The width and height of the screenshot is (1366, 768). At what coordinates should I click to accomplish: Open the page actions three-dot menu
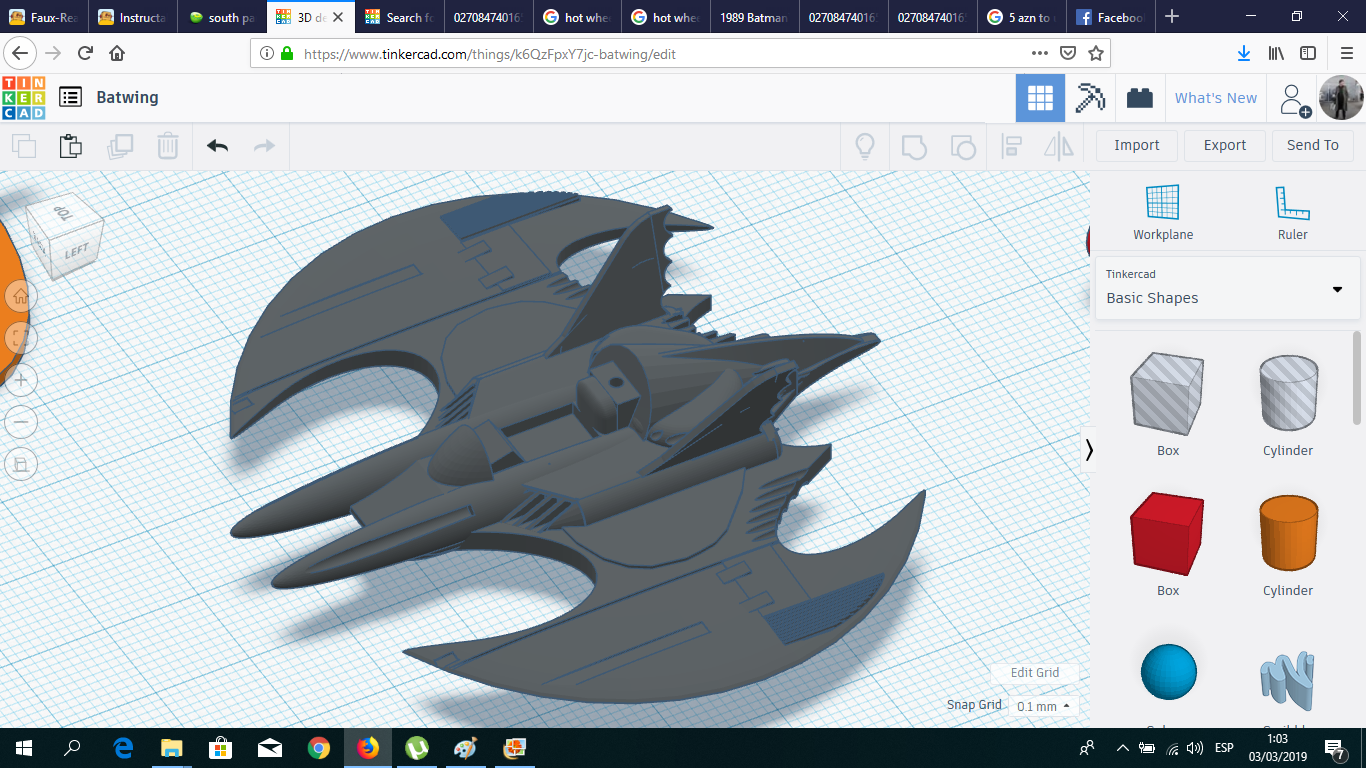pyautogui.click(x=1039, y=54)
